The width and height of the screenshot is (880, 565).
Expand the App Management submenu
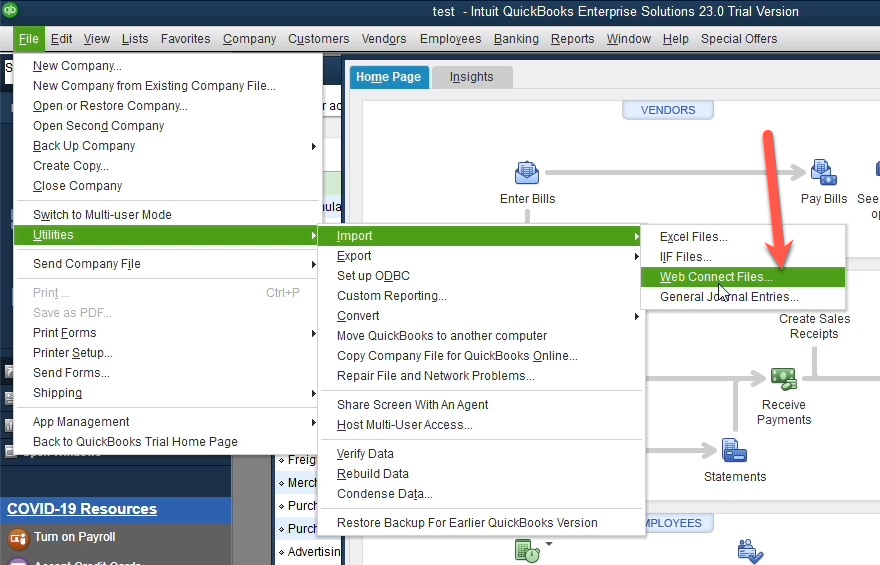point(168,422)
